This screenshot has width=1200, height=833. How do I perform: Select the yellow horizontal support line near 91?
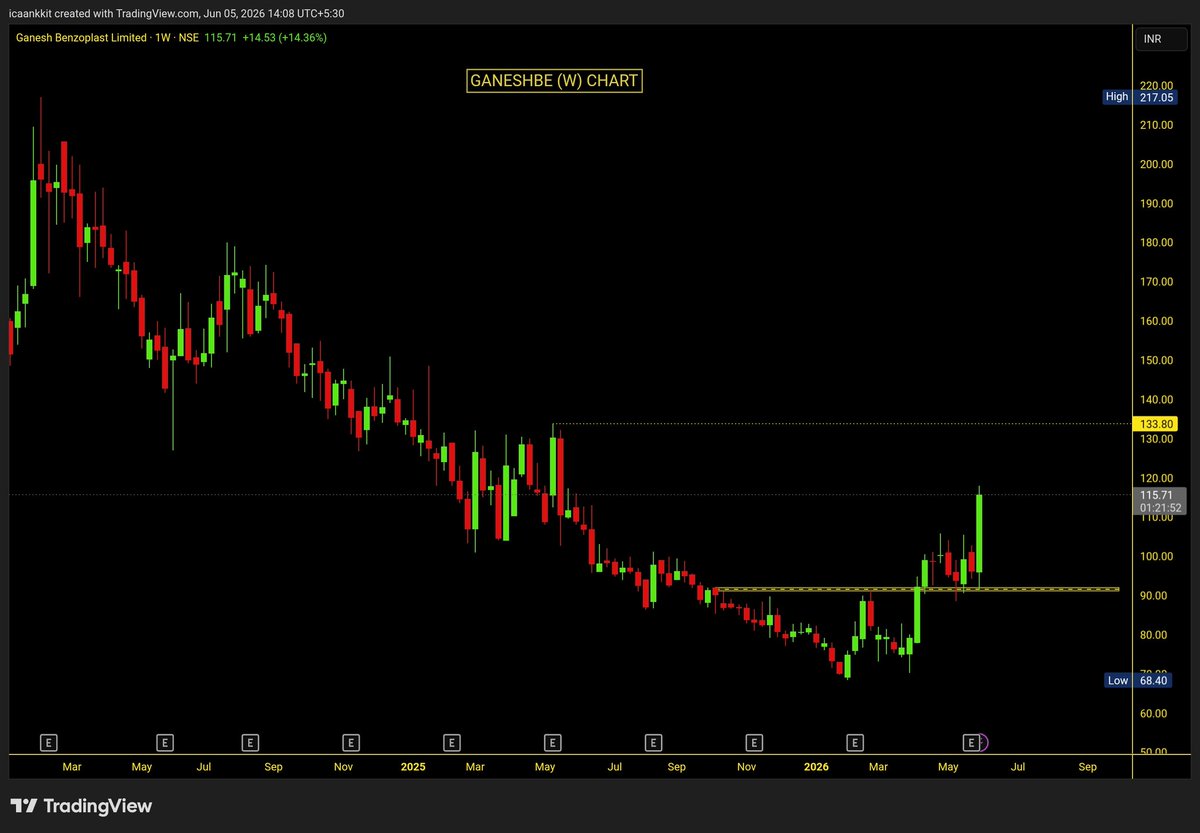pyautogui.click(x=918, y=589)
